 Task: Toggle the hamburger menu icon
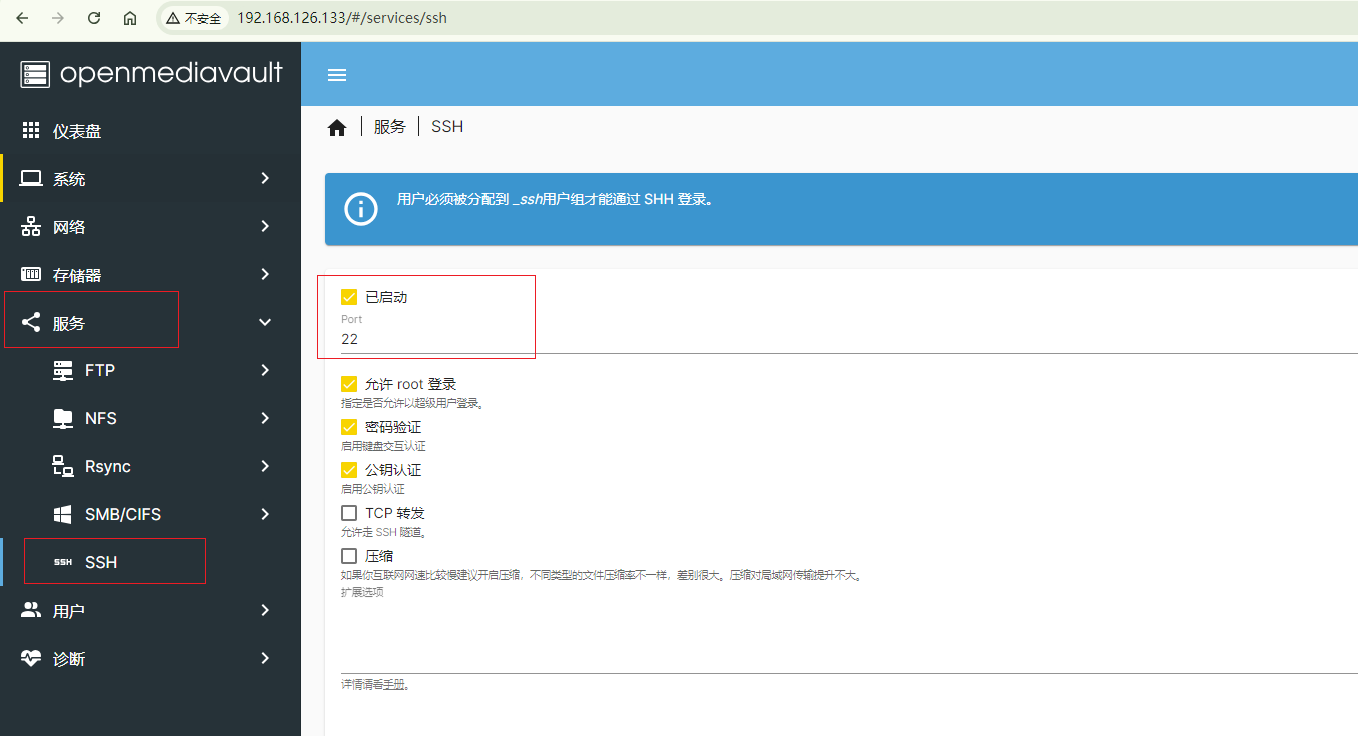337,75
